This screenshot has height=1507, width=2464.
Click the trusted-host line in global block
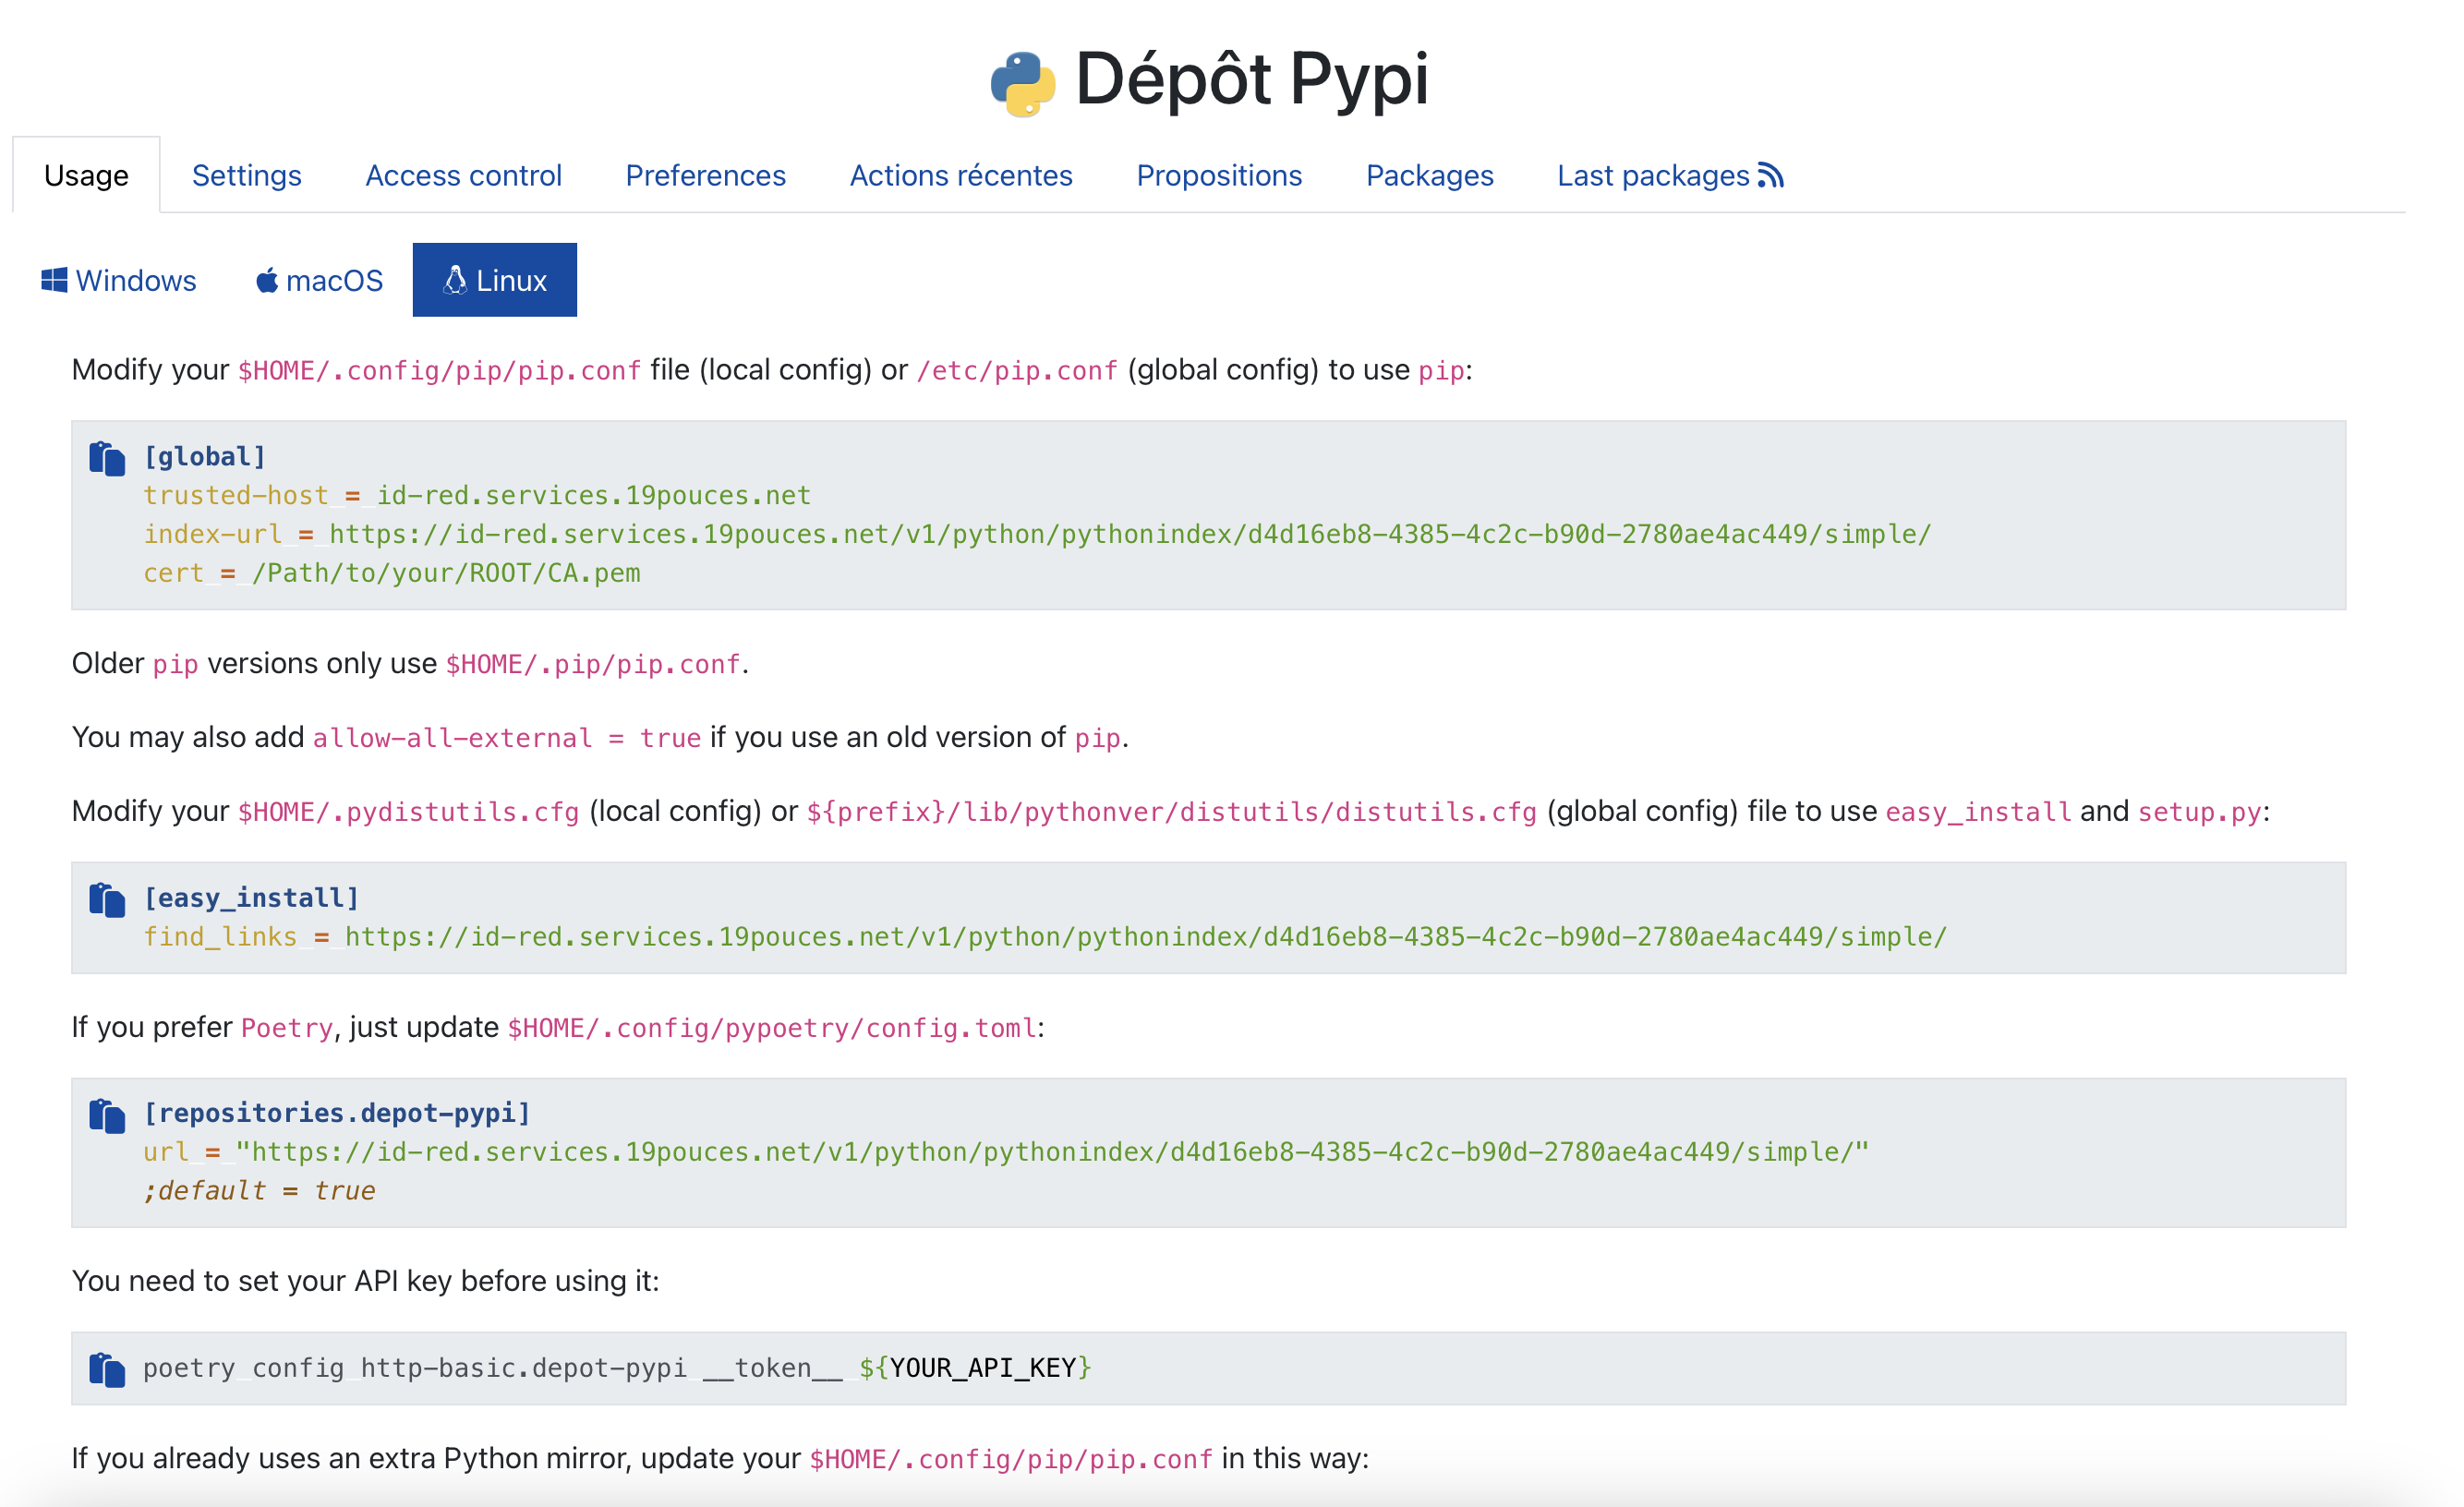click(477, 495)
